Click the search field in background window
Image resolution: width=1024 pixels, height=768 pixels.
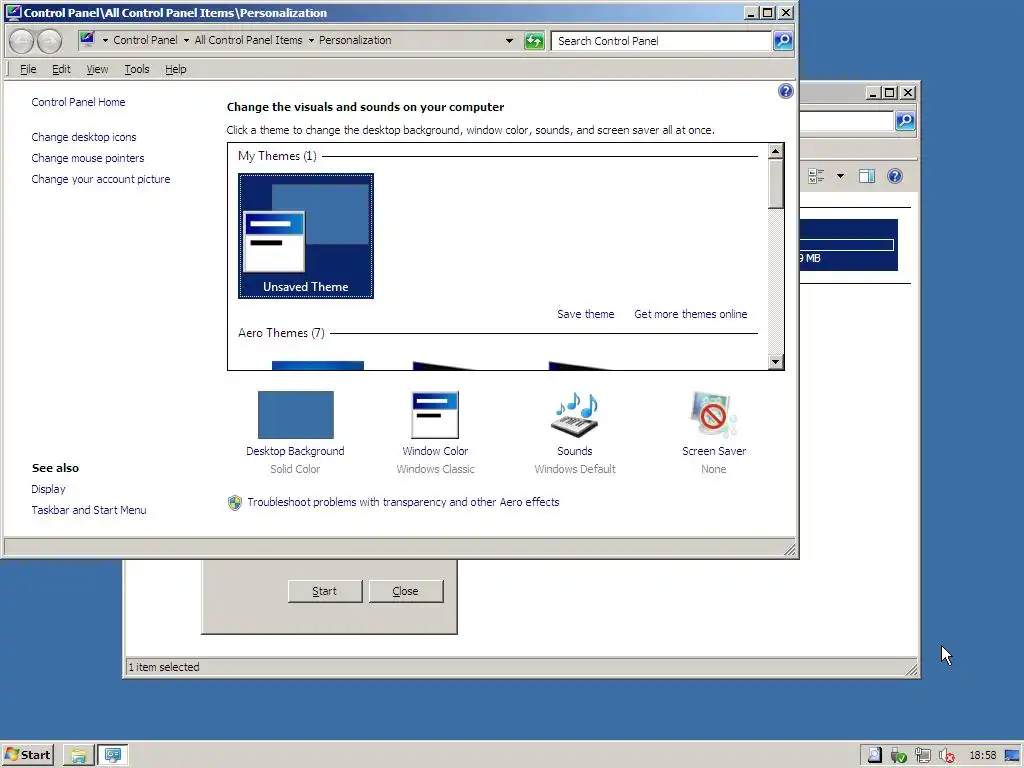pyautogui.click(x=847, y=121)
